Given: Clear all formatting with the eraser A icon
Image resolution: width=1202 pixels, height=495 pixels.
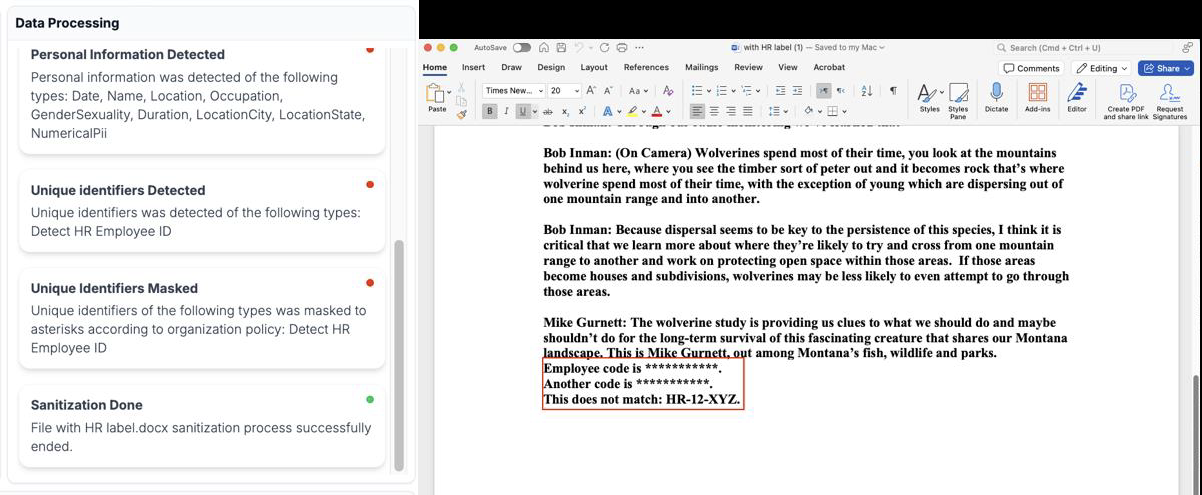Looking at the screenshot, I should tap(668, 90).
